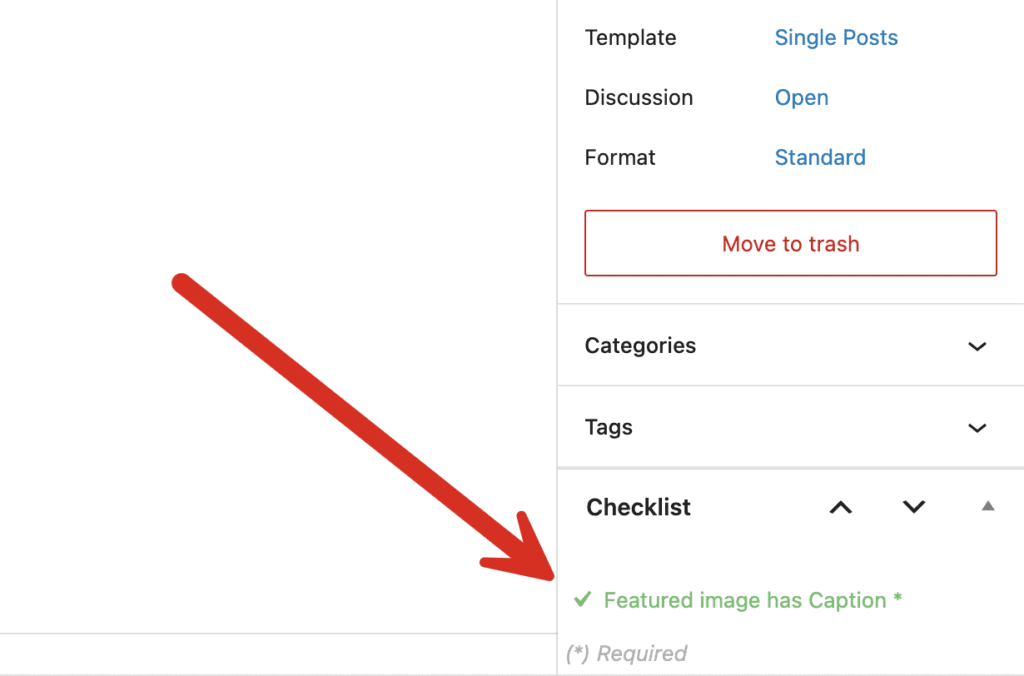Image resolution: width=1024 pixels, height=676 pixels.
Task: Click the Checklist panel heading
Action: pos(638,508)
